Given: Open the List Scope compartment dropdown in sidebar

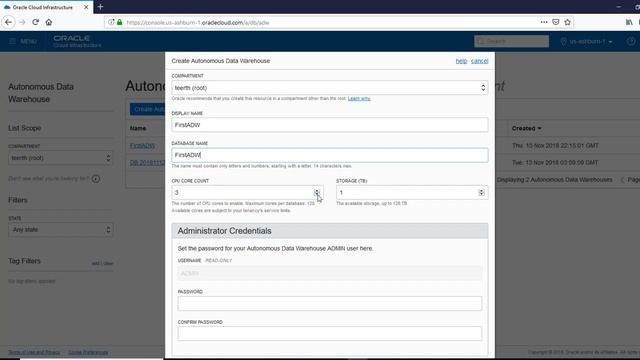Looking at the screenshot, I should pyautogui.click(x=60, y=158).
